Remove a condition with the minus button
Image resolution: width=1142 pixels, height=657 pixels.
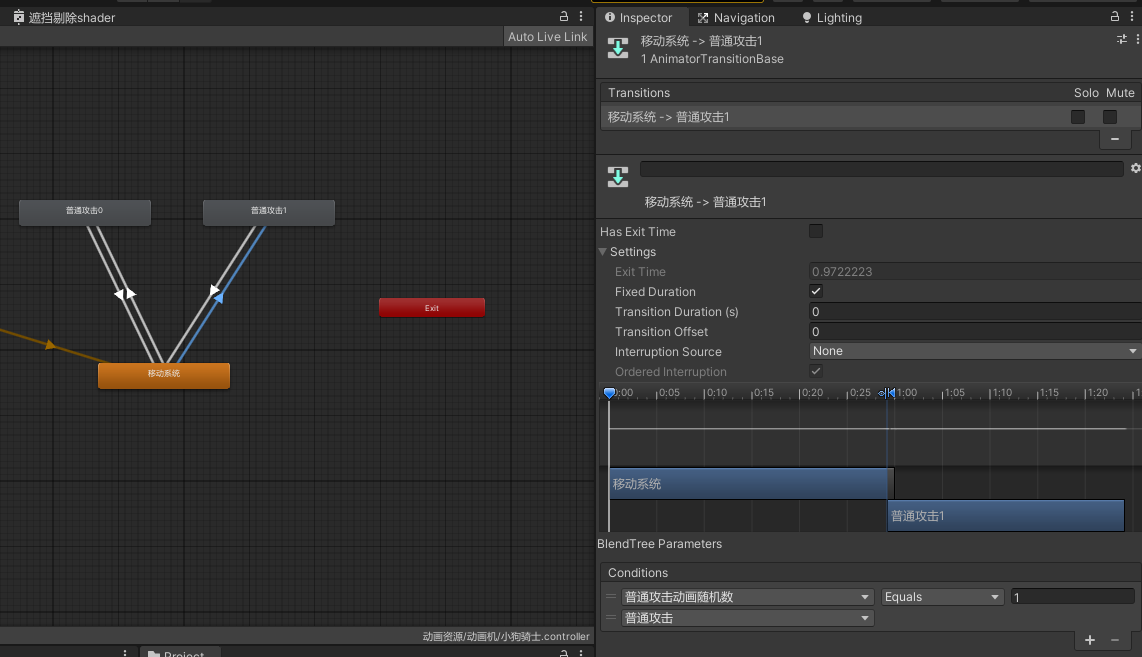(1114, 640)
